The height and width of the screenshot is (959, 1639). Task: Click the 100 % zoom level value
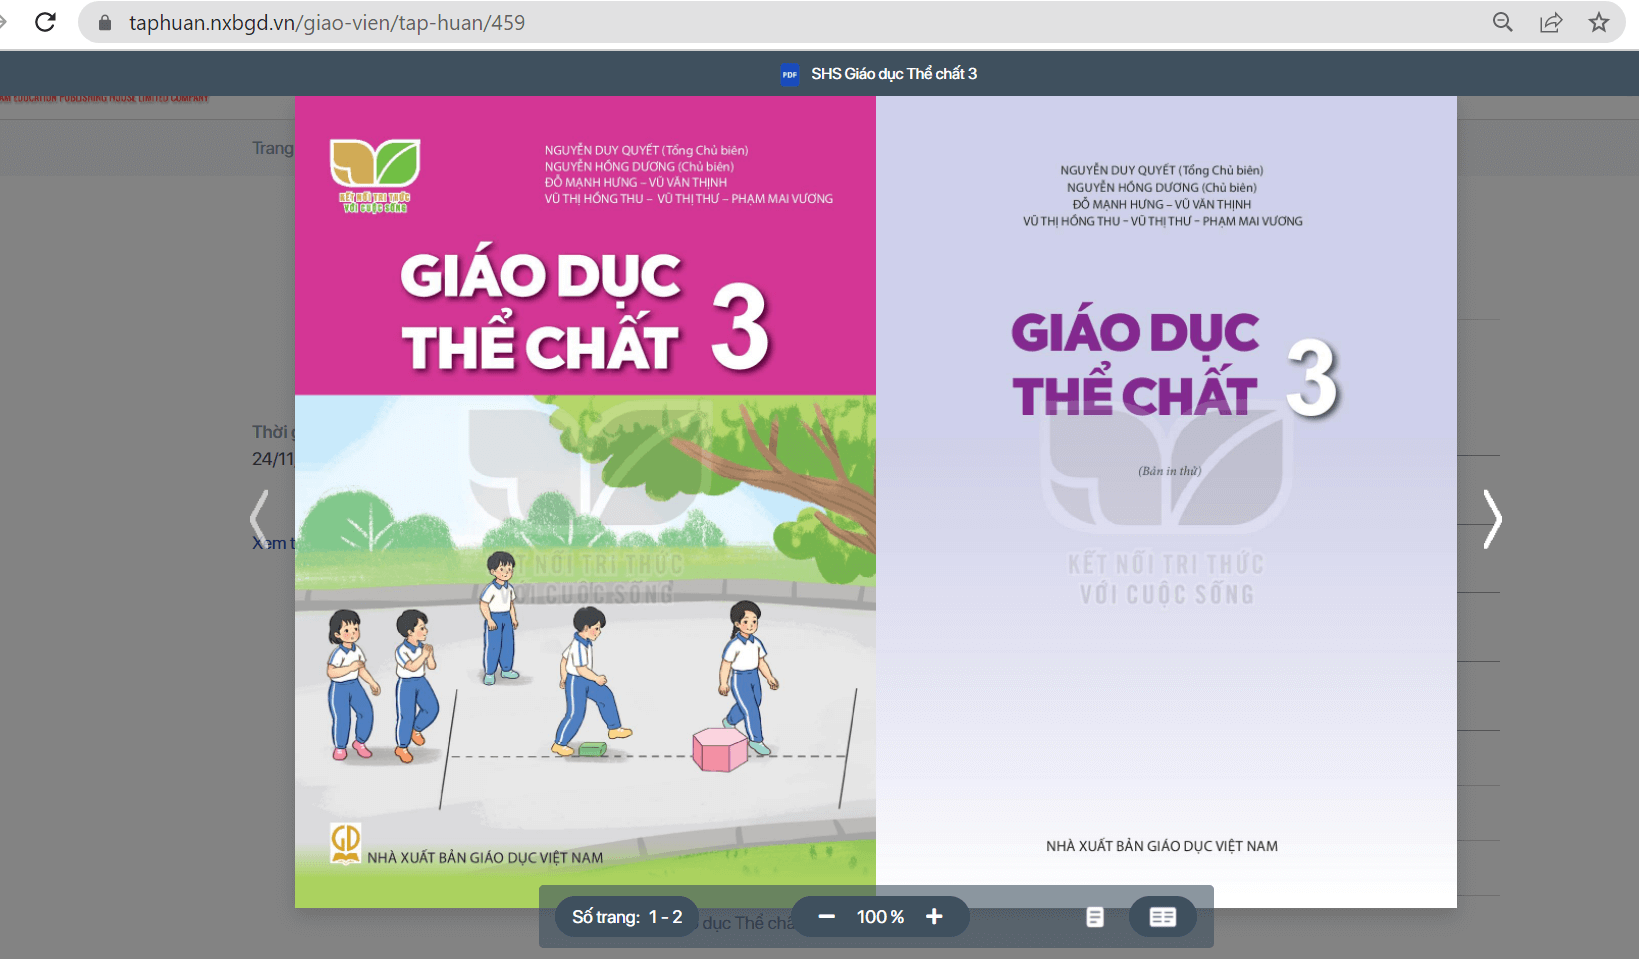tap(880, 917)
